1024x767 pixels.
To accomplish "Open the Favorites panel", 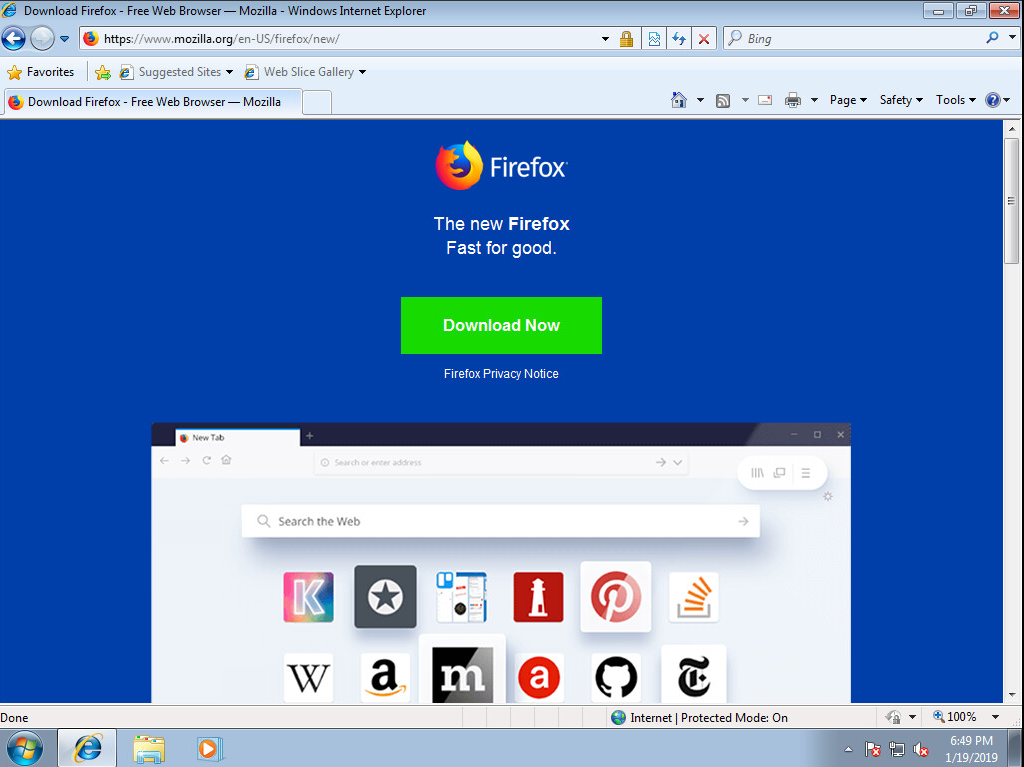I will point(41,72).
